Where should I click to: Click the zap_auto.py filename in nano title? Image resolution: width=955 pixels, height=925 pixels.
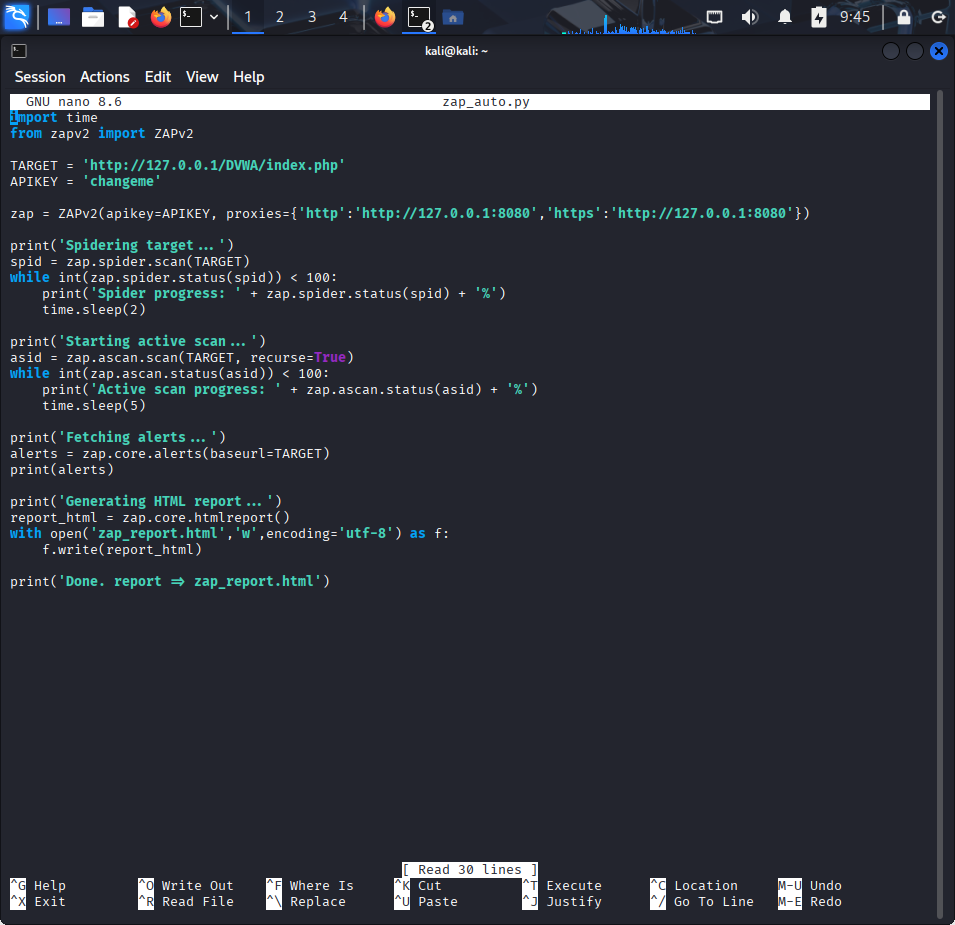tap(486, 102)
